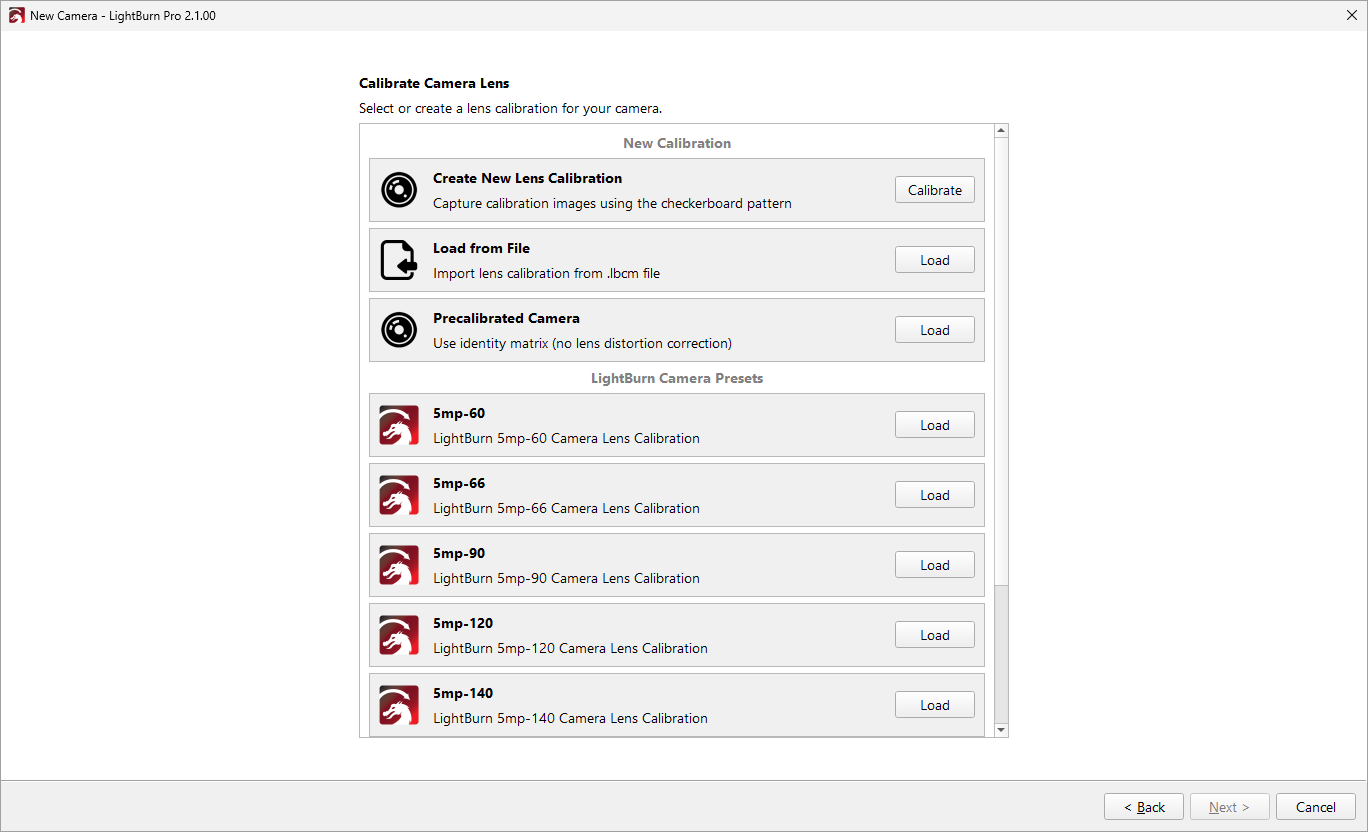
Task: Click the checkerboard pattern description text
Action: pyautogui.click(x=612, y=203)
